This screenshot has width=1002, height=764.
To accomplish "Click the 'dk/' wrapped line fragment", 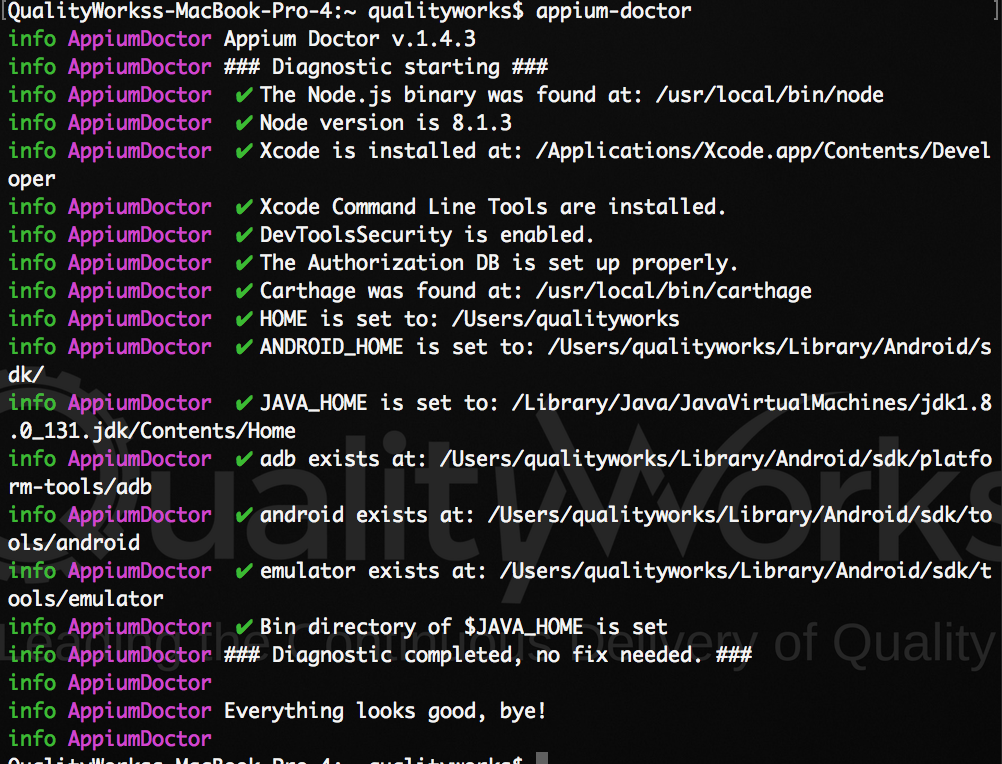I will [x=26, y=375].
